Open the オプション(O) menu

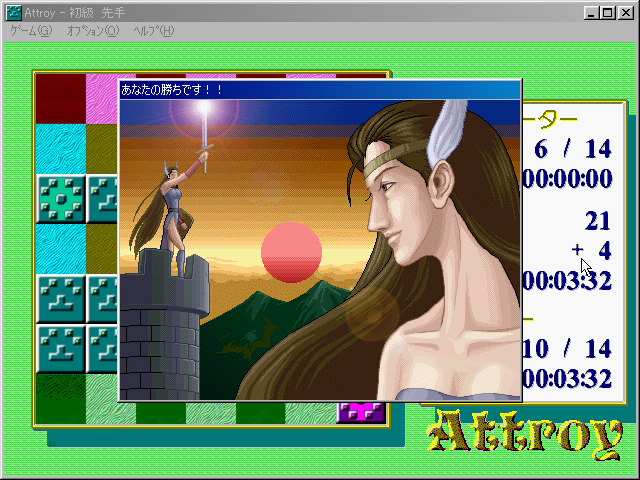pos(93,31)
